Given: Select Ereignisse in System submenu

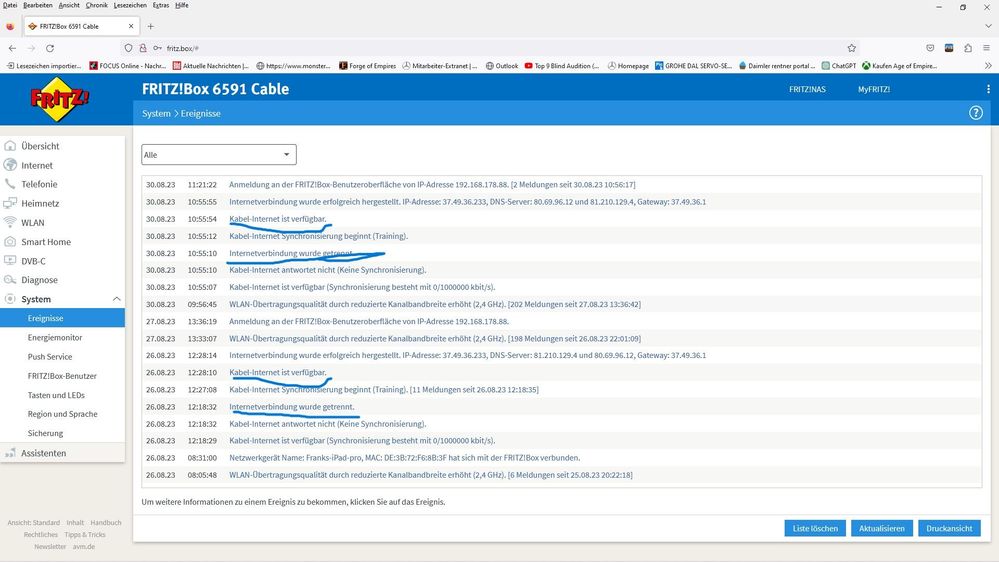Looking at the screenshot, I should coord(62,318).
